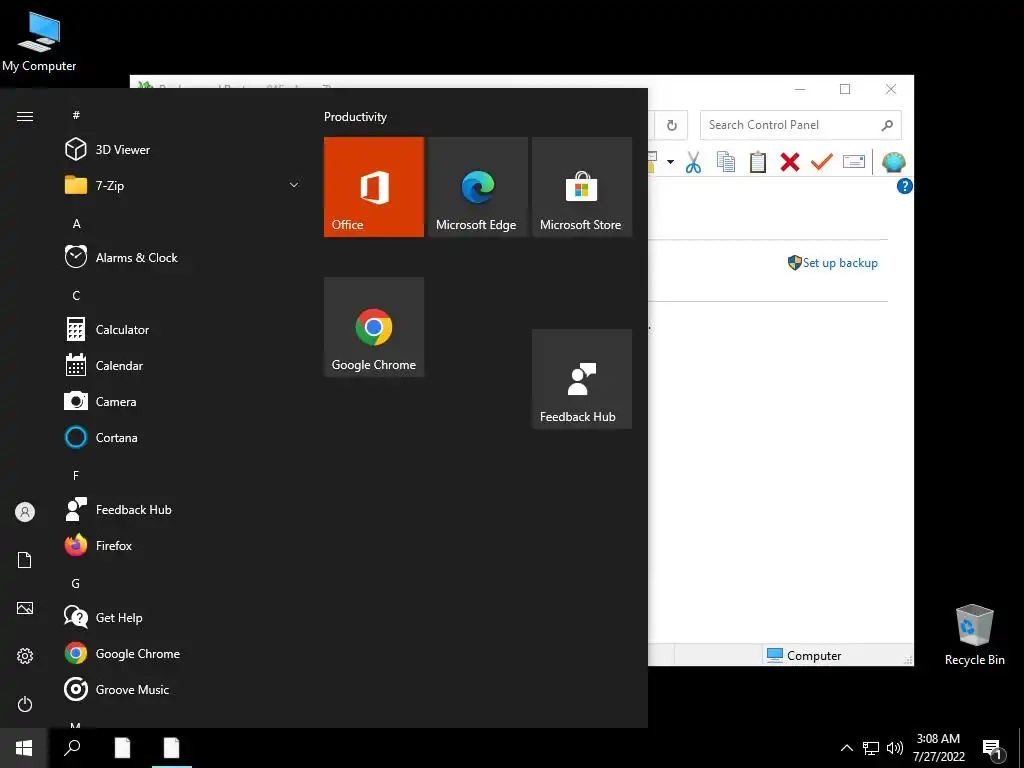Viewport: 1024px width, 768px height.
Task: Open Documents from Start sidebar
Action: pos(25,560)
